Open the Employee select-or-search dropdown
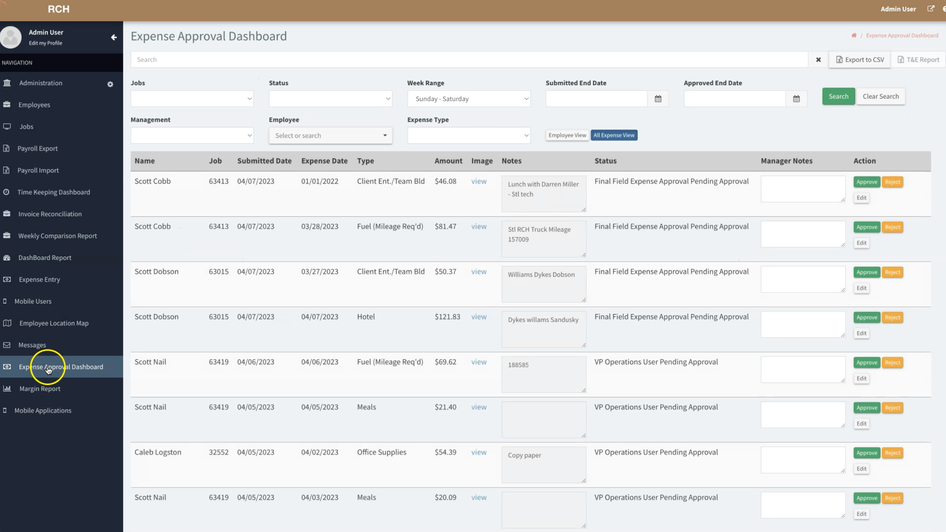Viewport: 946px width, 532px height. pyautogui.click(x=330, y=135)
